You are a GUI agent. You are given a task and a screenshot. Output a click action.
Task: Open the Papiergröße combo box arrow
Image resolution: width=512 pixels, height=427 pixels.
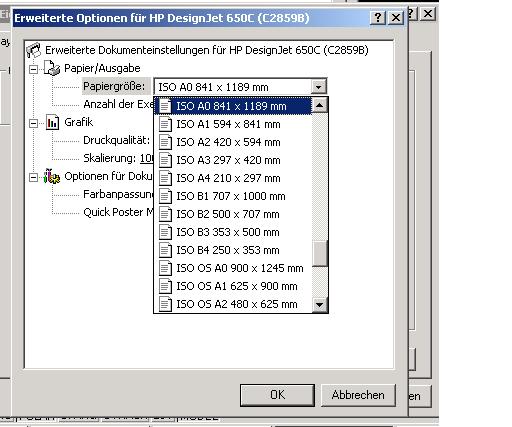(x=318, y=87)
